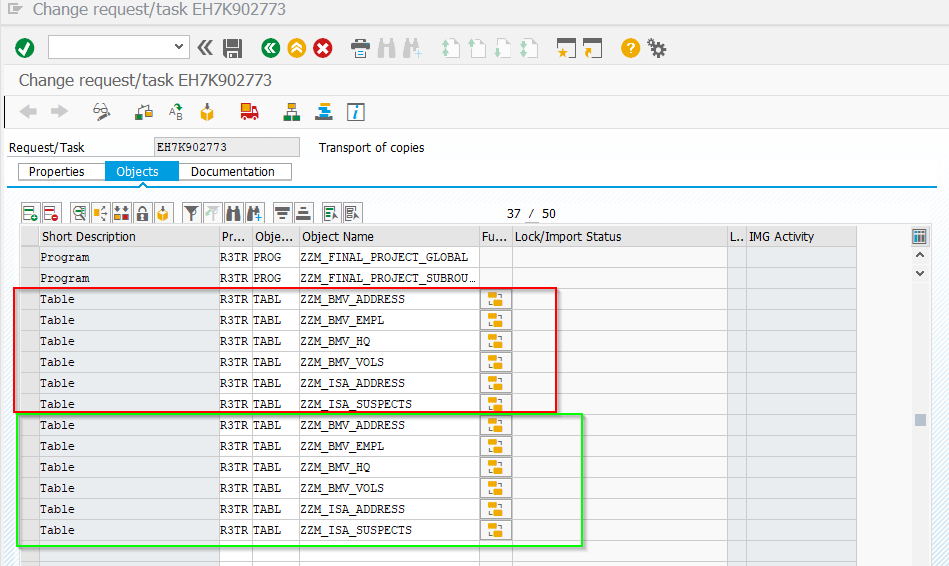Click the Obje... object type column header
The height and width of the screenshot is (566, 949).
(x=275, y=237)
